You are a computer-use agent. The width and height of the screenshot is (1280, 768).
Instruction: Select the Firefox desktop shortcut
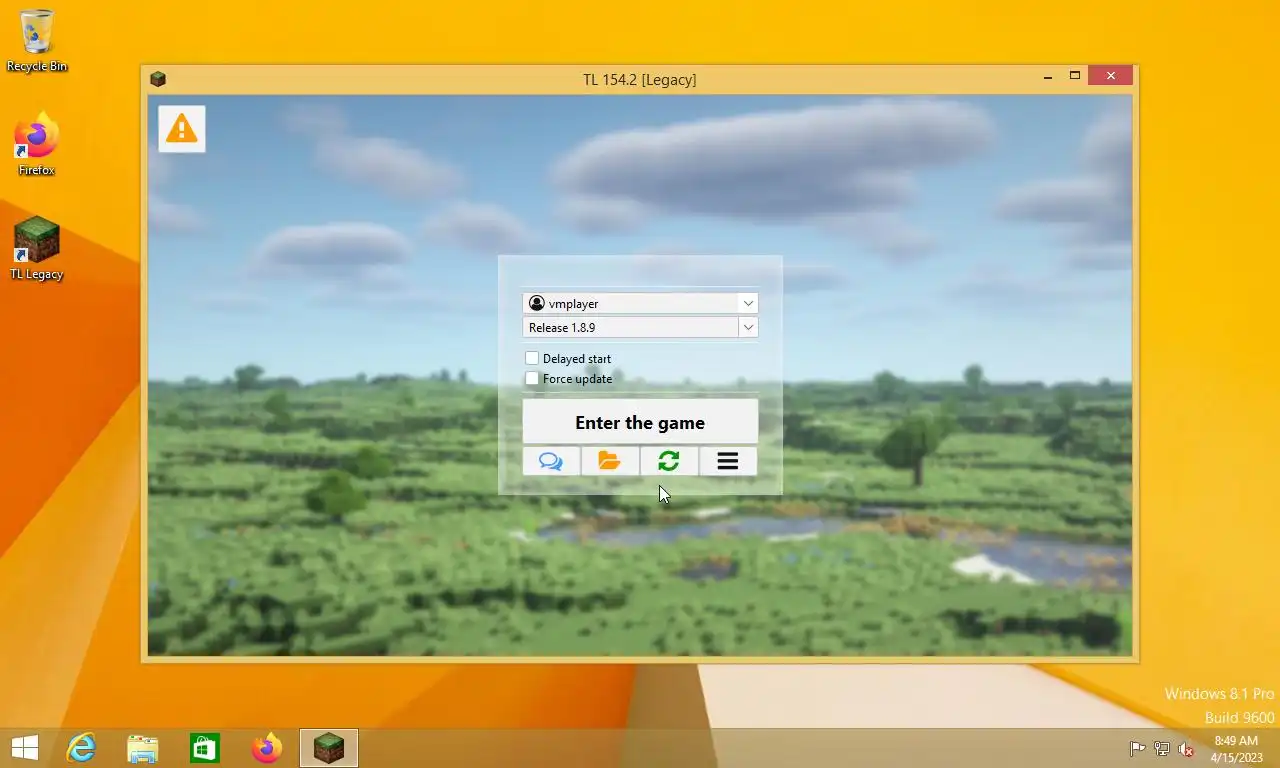click(37, 145)
